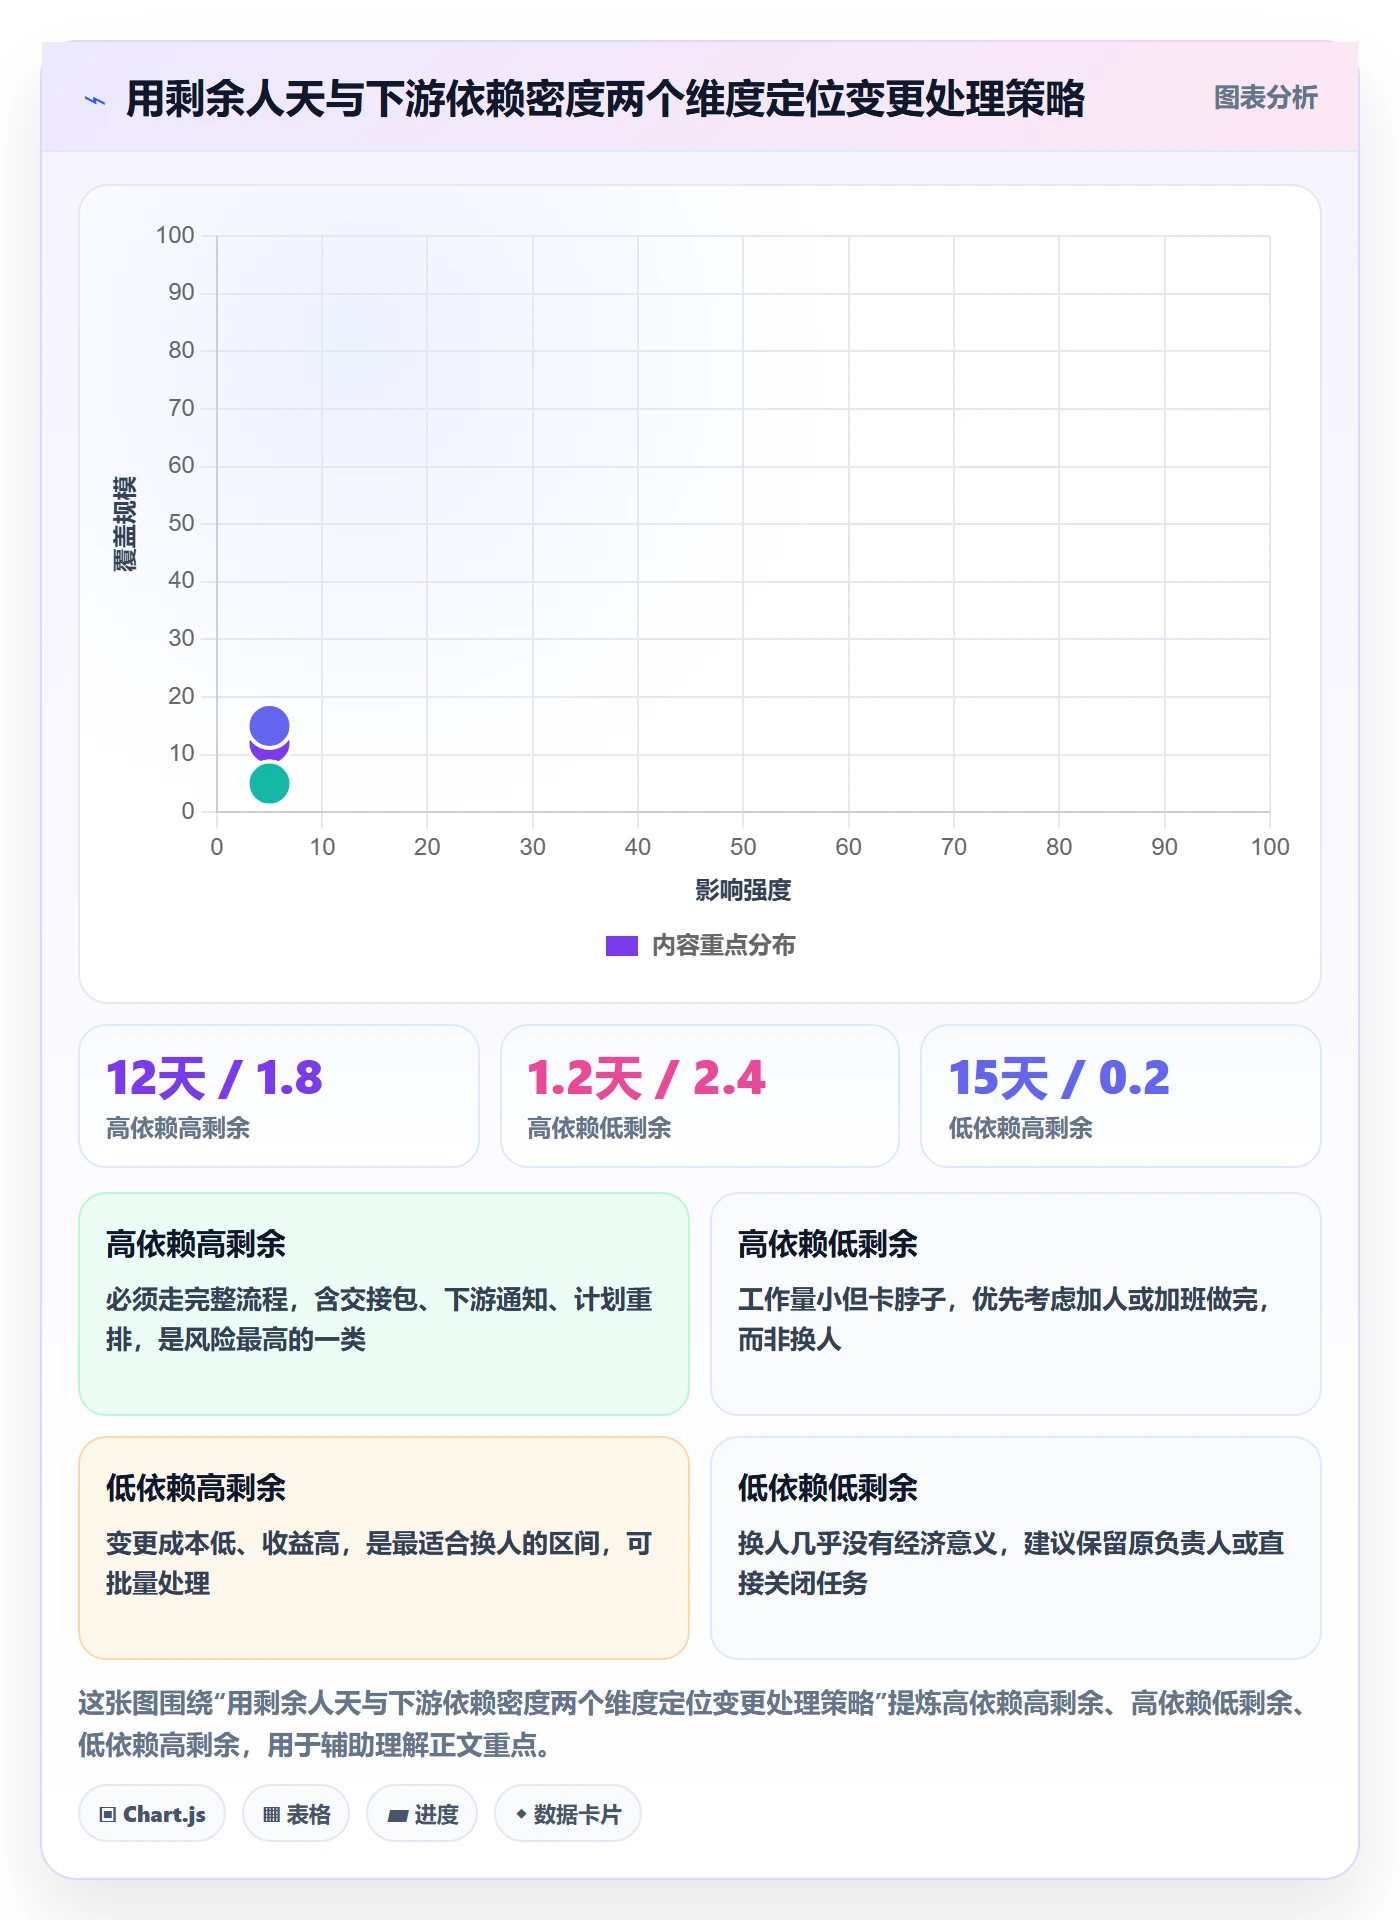This screenshot has width=1400, height=1920.
Task: Click the diamond icon in 数据卡片 tag
Action: click(521, 1814)
